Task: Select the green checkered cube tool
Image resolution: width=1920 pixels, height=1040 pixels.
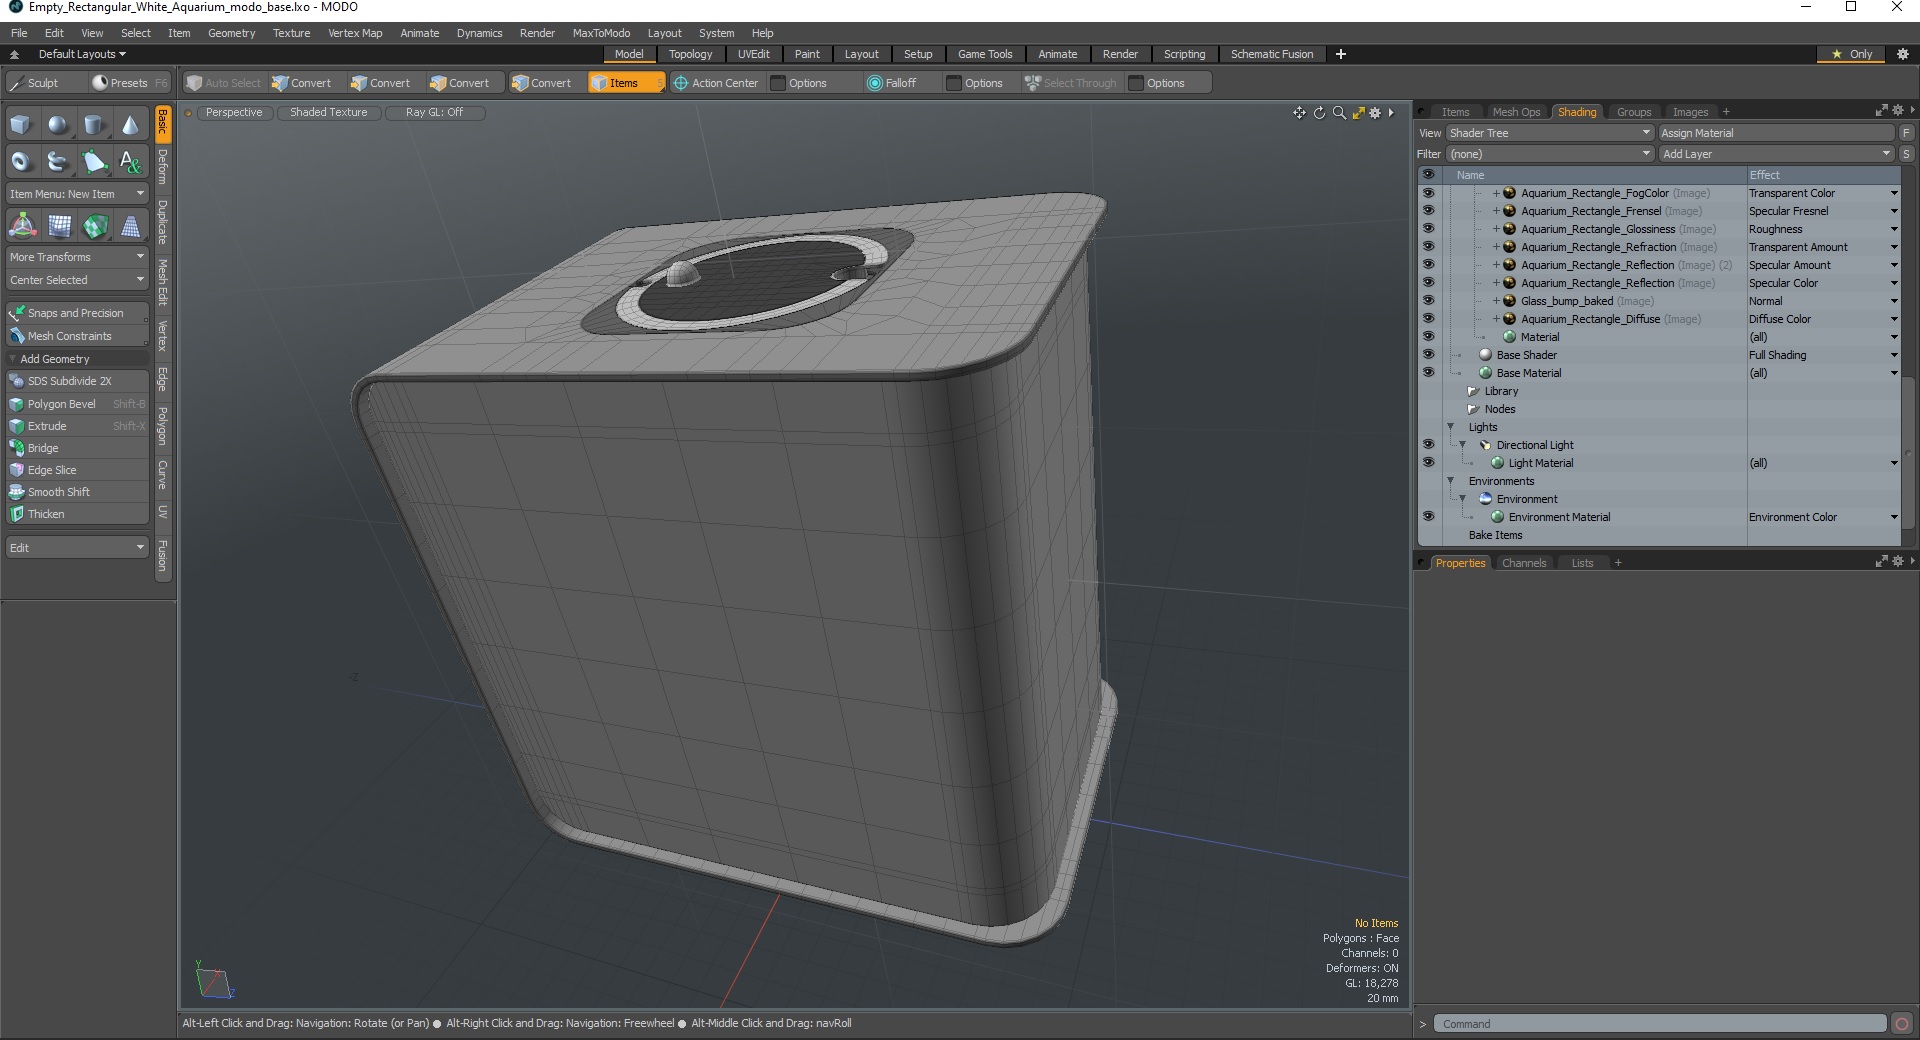Action: pyautogui.click(x=95, y=227)
